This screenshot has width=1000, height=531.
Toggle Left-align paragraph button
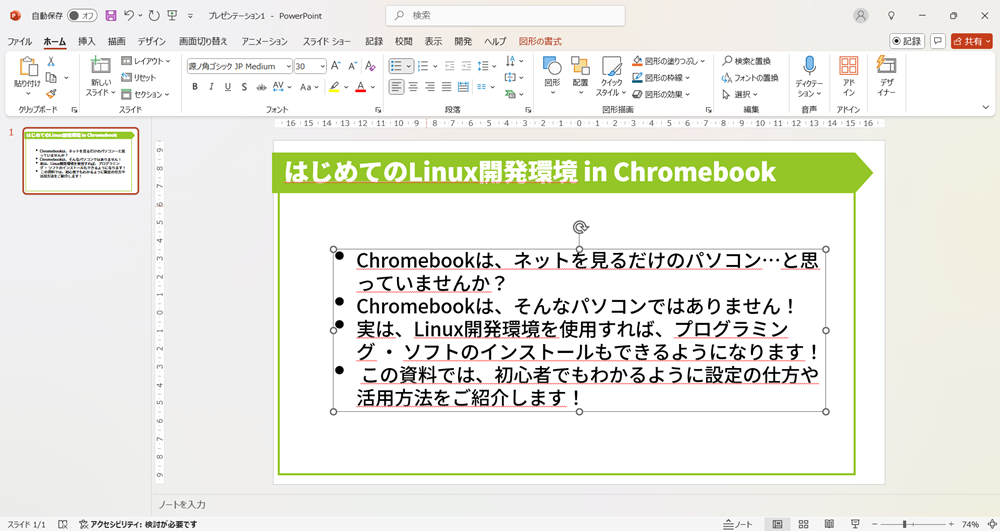tap(397, 87)
